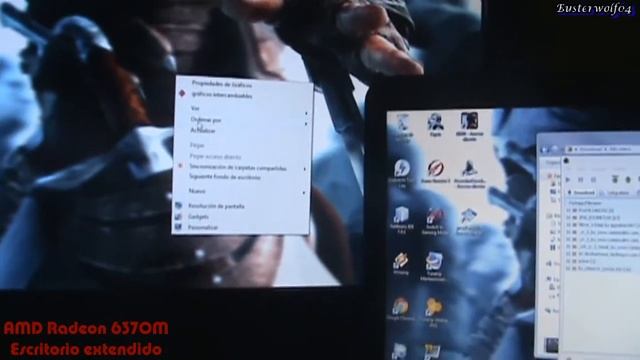The image size is (640, 360).
Task: Open Personalizar from the context menu
Action: 202,227
